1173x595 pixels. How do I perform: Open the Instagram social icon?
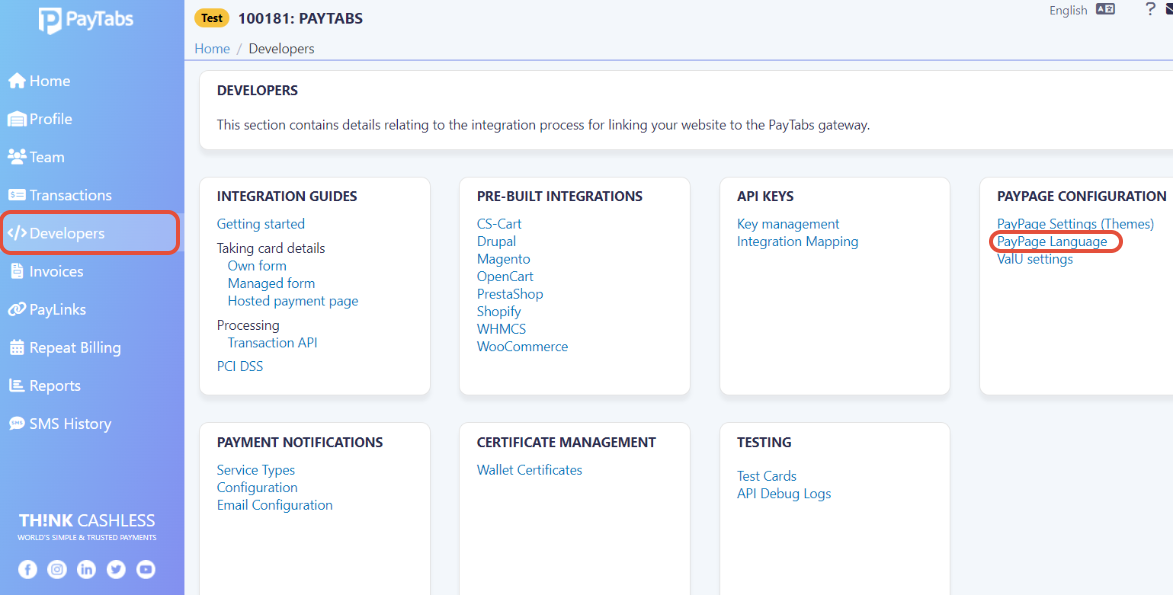(58, 569)
